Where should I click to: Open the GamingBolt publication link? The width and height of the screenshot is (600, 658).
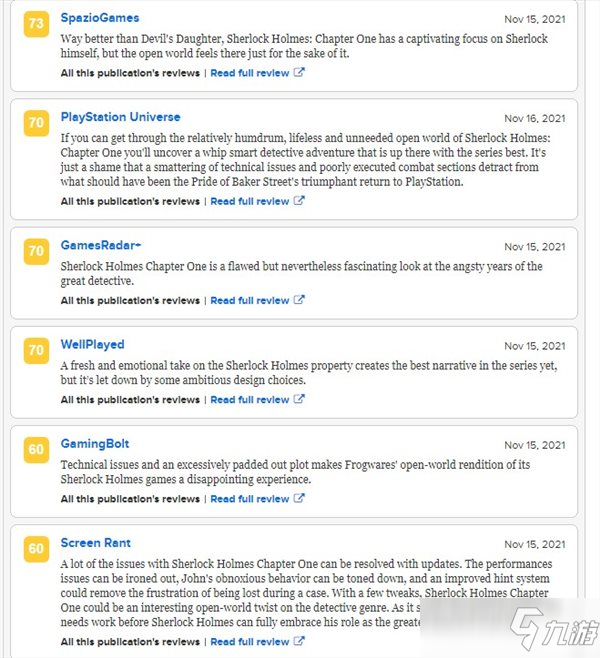tap(95, 444)
